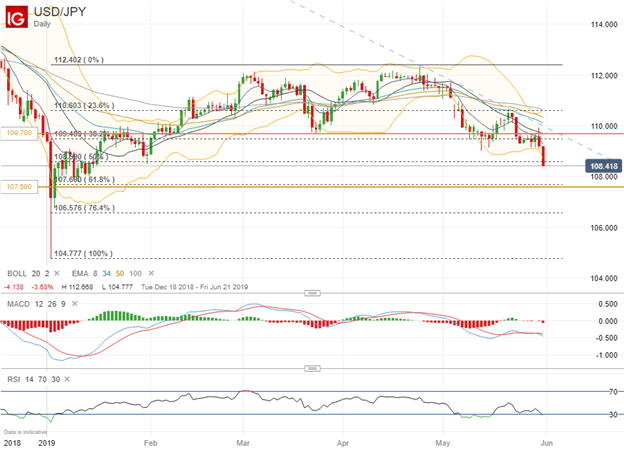
Task: Click the Daily timeframe label
Action: 42,24
